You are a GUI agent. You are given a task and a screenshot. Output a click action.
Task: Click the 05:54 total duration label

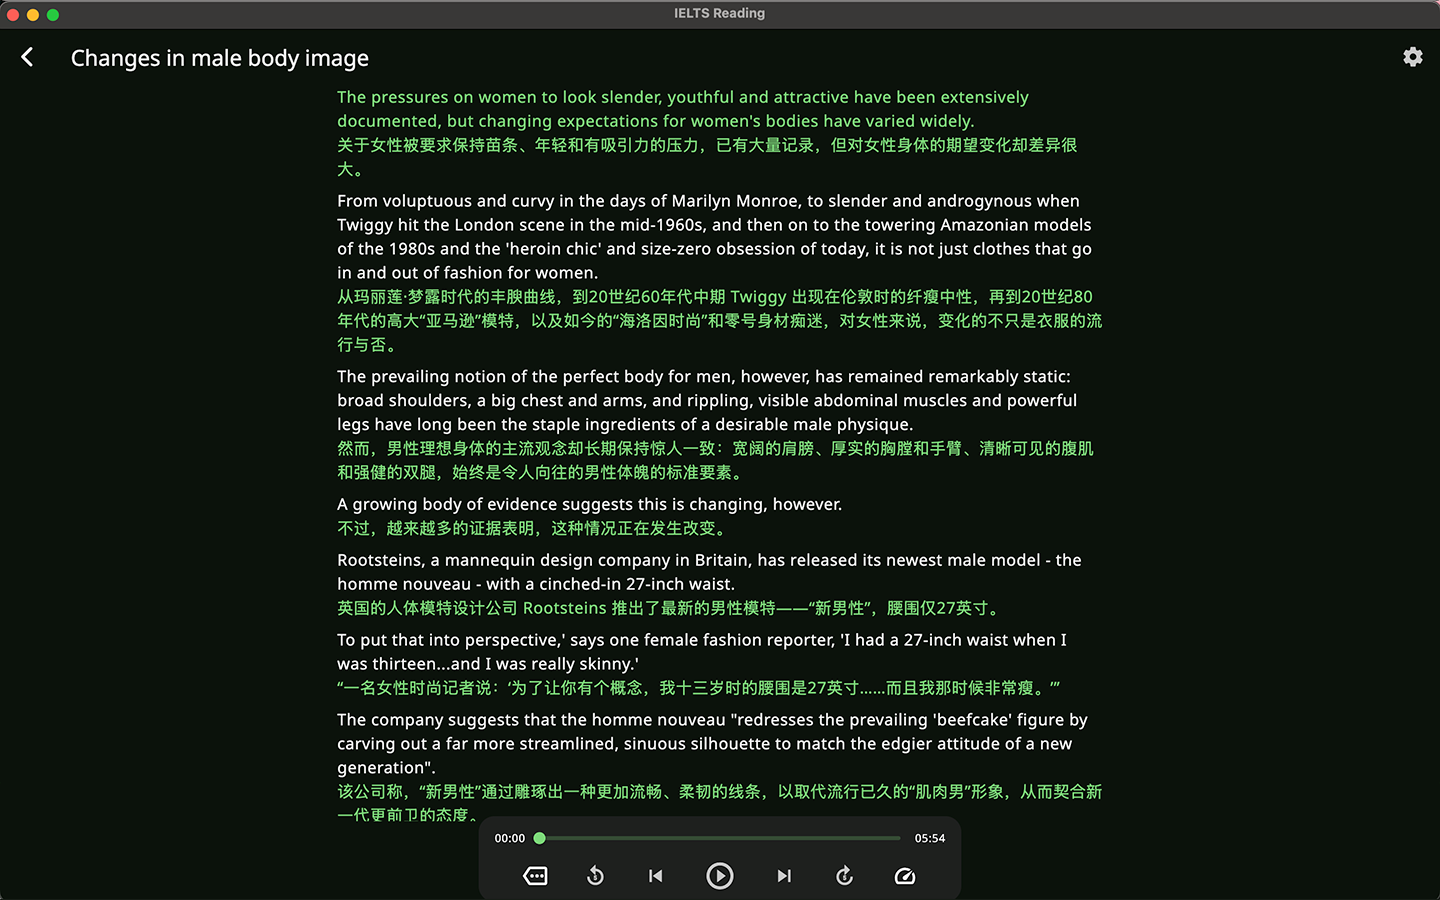(930, 838)
